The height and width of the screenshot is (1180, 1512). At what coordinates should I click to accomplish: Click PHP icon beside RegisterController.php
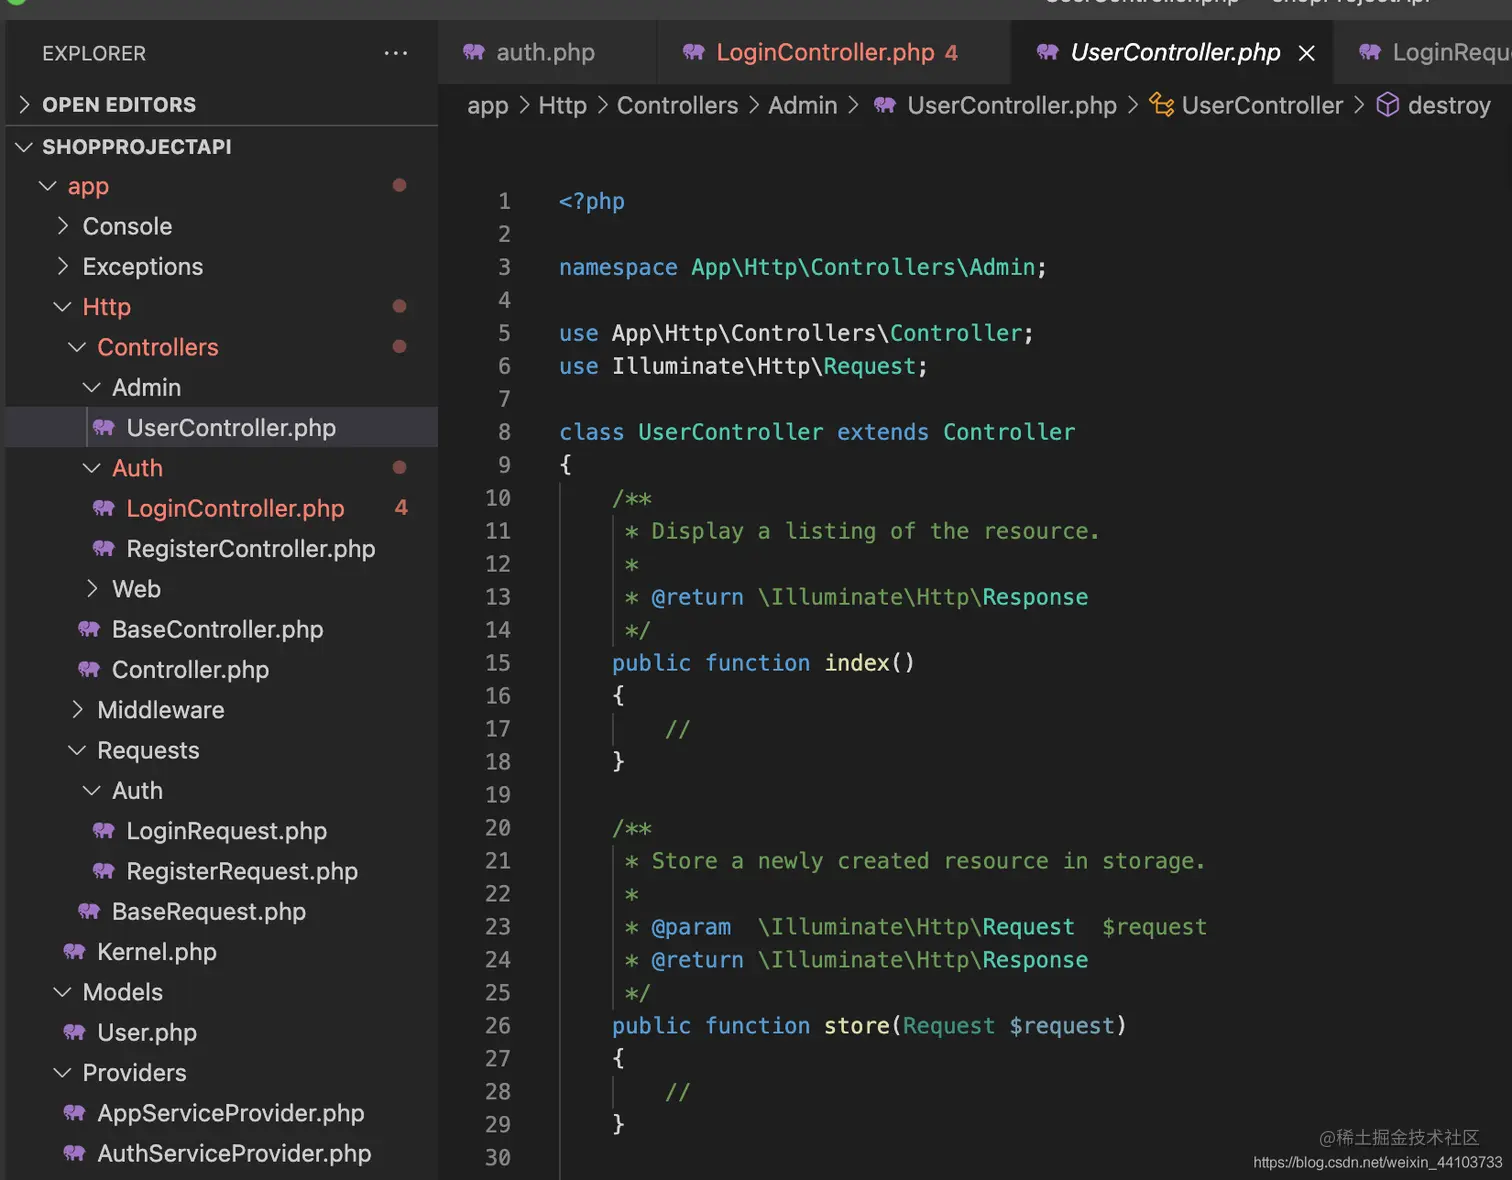[x=104, y=548]
